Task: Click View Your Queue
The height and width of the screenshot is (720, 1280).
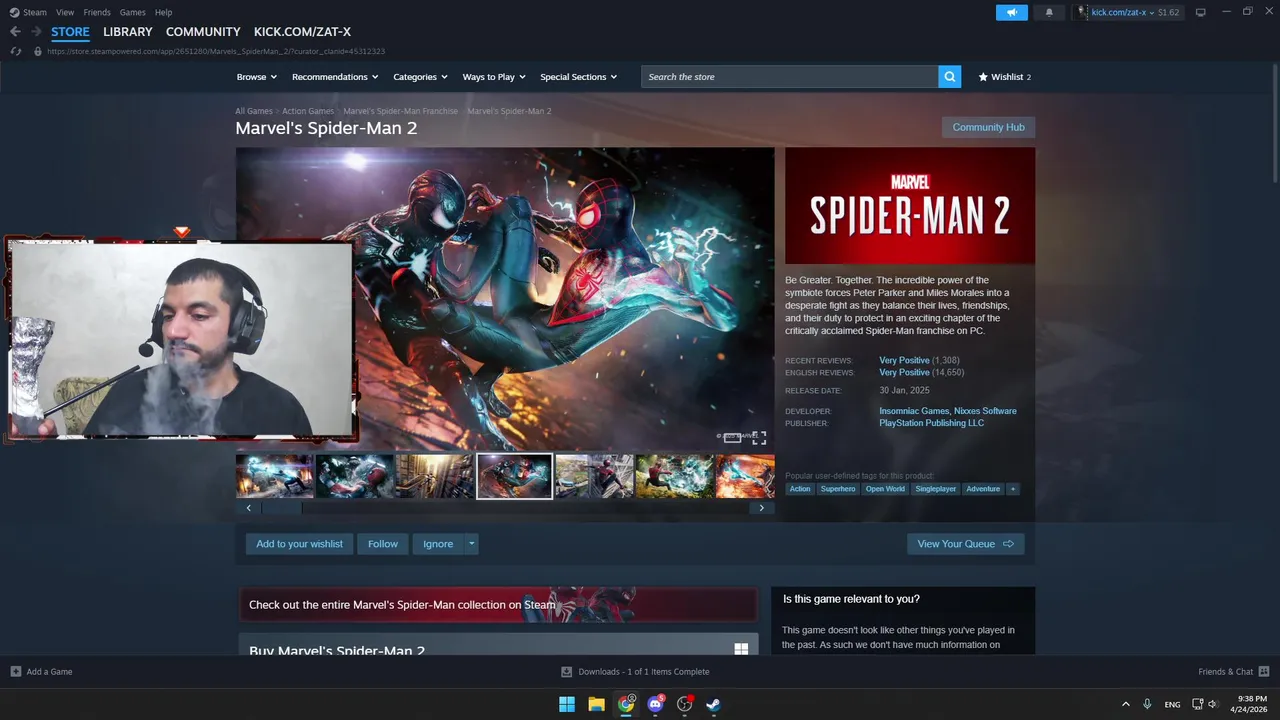Action: click(x=965, y=544)
